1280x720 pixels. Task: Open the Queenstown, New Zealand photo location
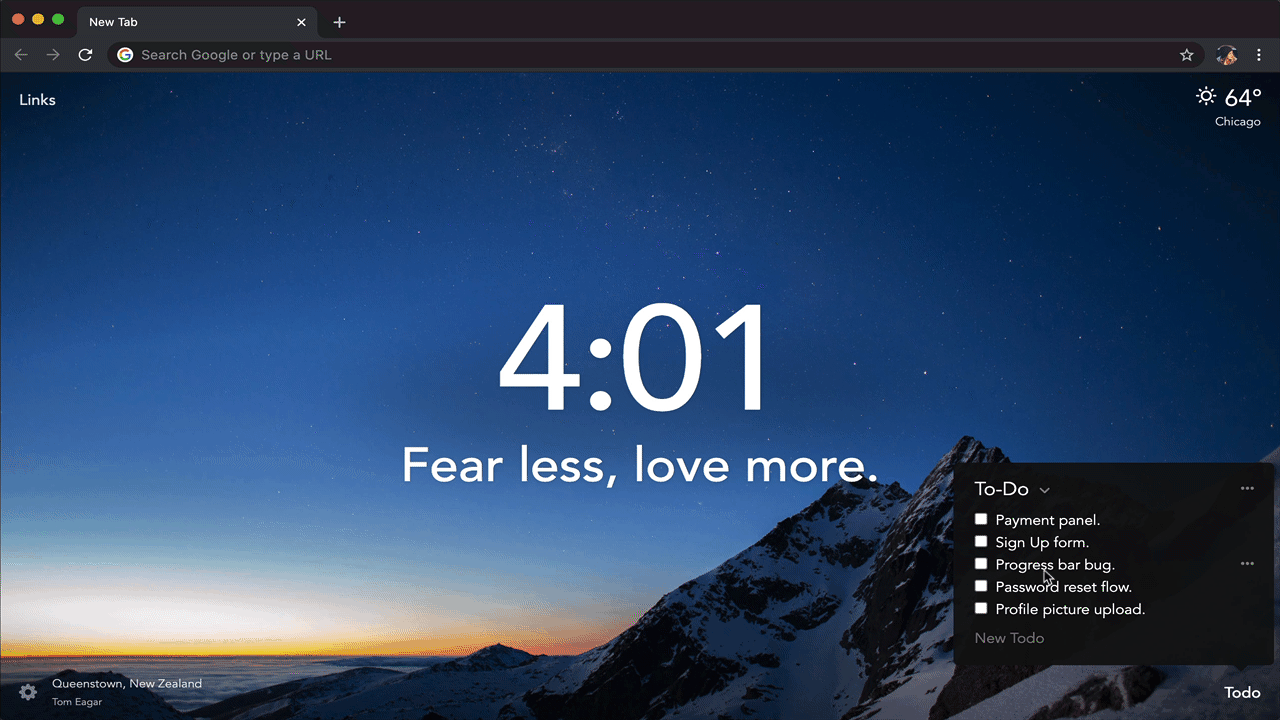[x=127, y=684]
